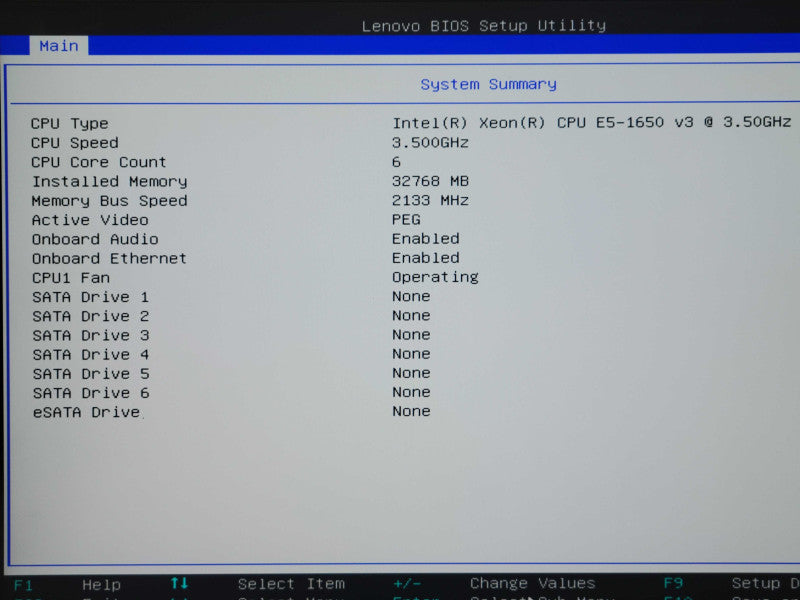Click the None value for SATA Drive 6
This screenshot has height=600, width=800.
[x=411, y=392]
